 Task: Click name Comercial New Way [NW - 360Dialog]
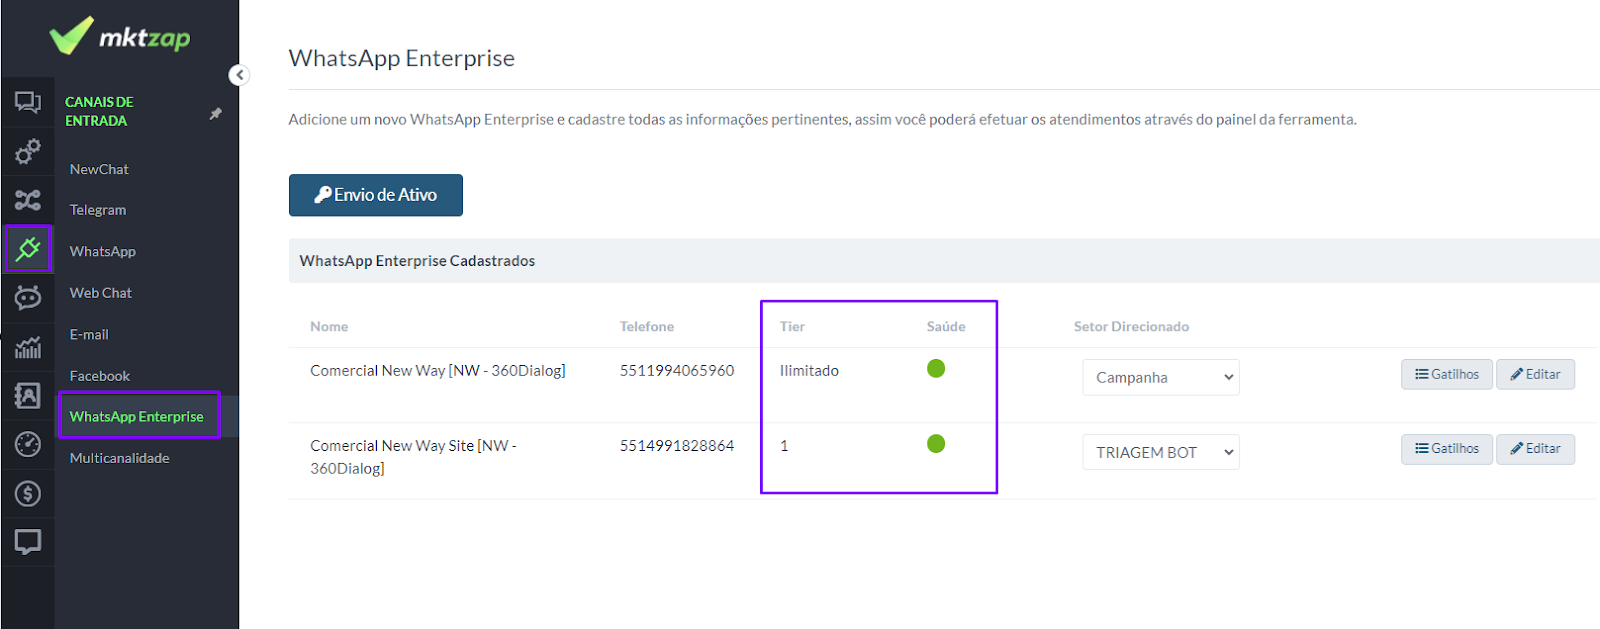(438, 371)
